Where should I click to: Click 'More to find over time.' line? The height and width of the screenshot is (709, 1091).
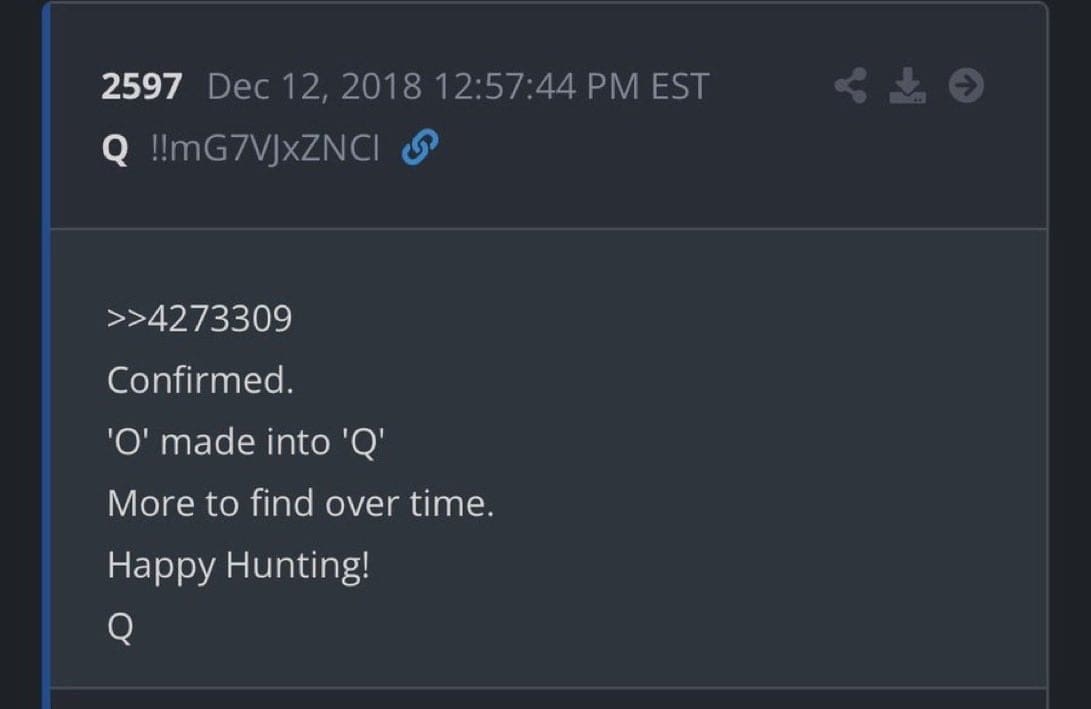point(300,504)
